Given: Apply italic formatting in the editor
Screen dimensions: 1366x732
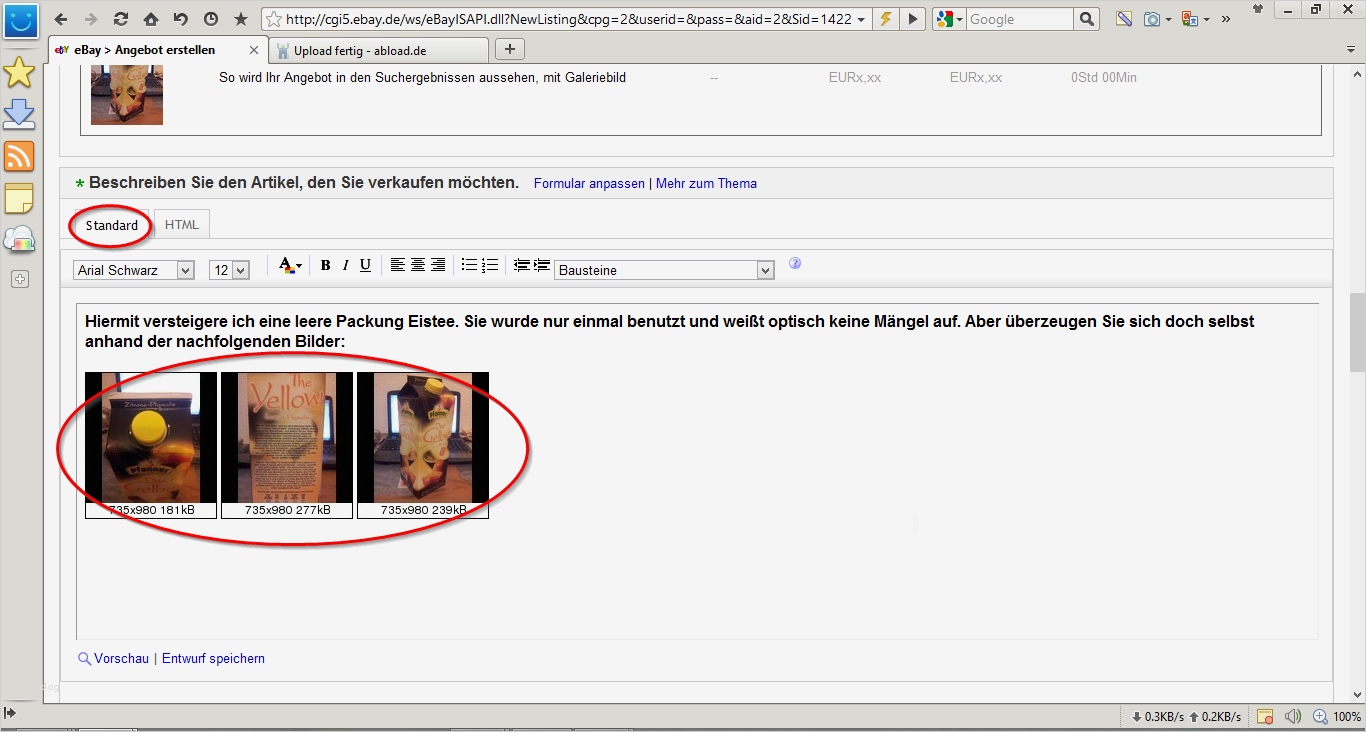Looking at the screenshot, I should (345, 265).
